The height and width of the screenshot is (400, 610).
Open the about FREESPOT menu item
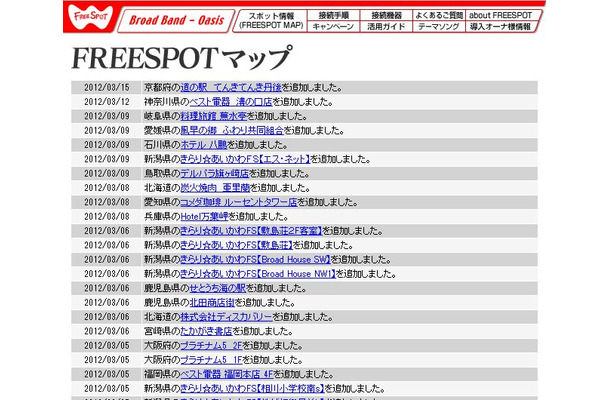pyautogui.click(x=501, y=15)
